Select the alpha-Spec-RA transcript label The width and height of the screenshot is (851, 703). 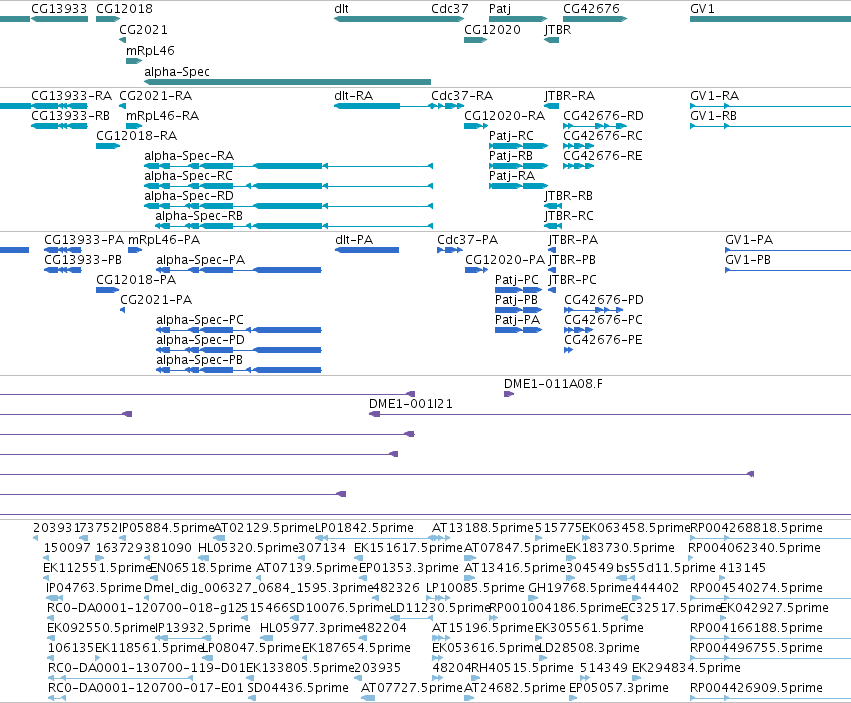(x=189, y=156)
